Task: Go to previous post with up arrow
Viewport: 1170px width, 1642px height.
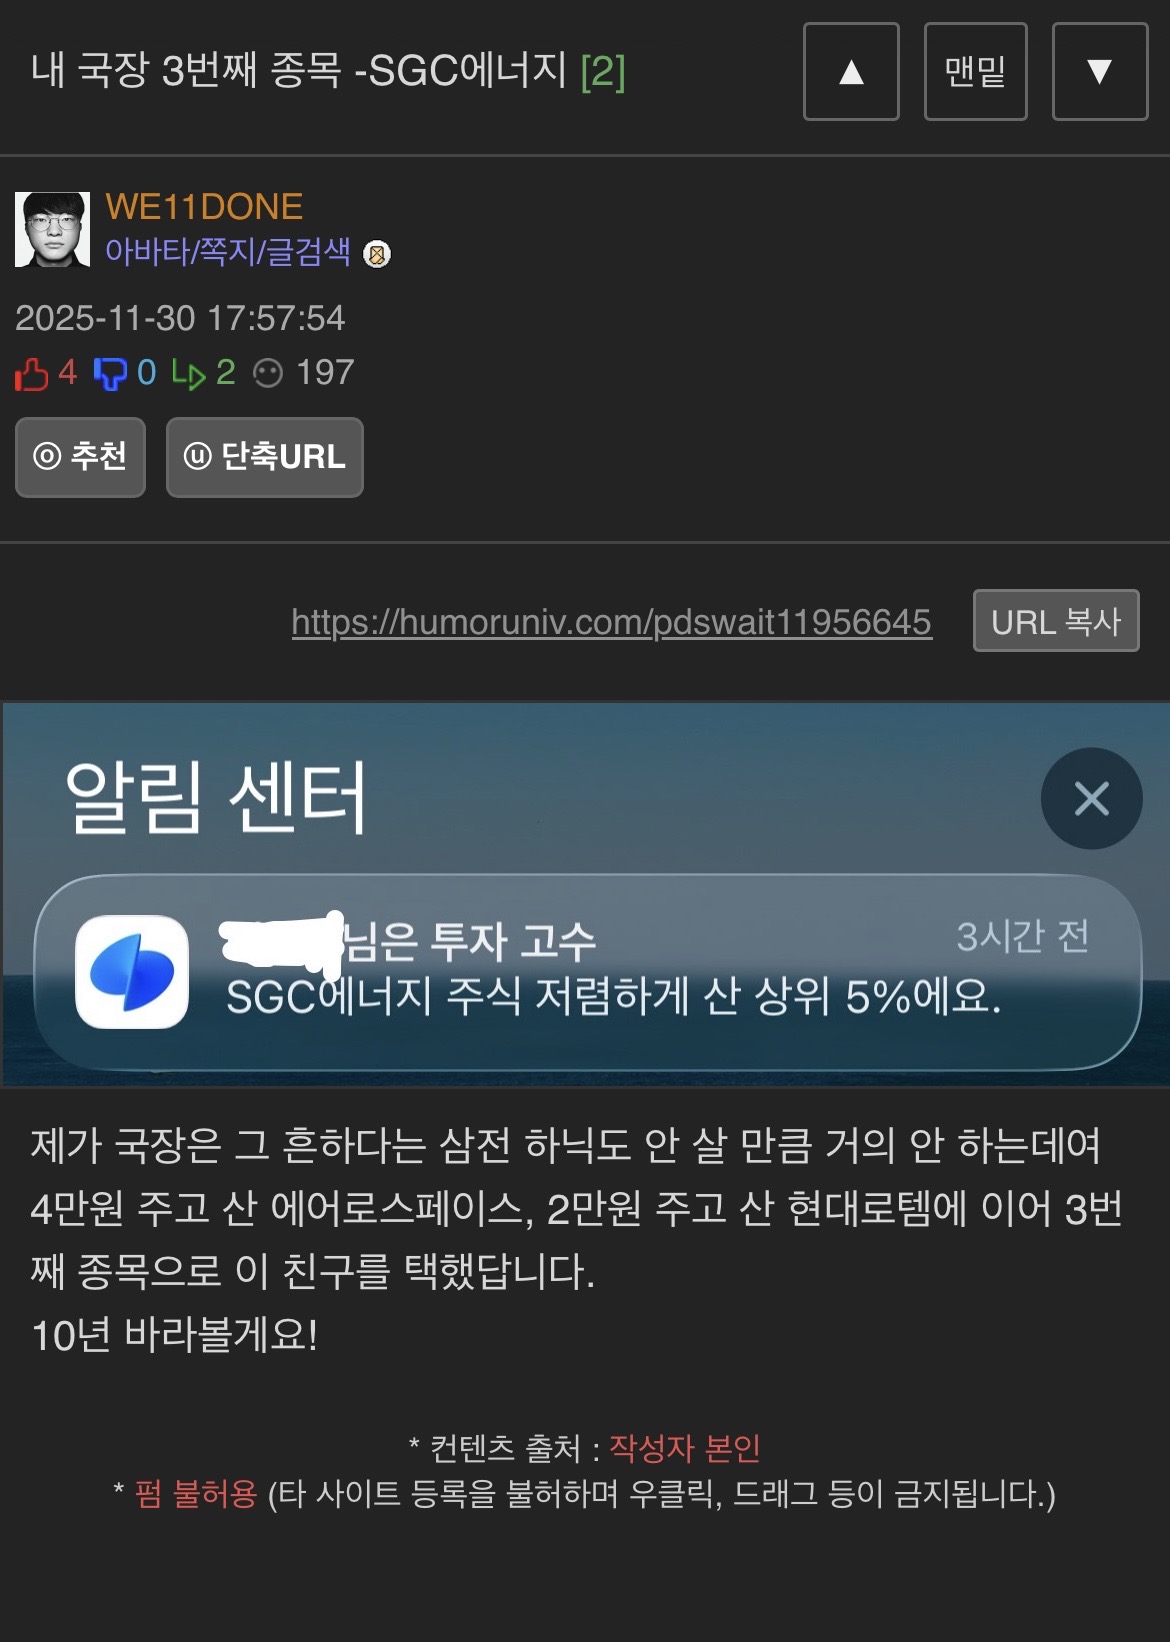Action: click(x=851, y=71)
